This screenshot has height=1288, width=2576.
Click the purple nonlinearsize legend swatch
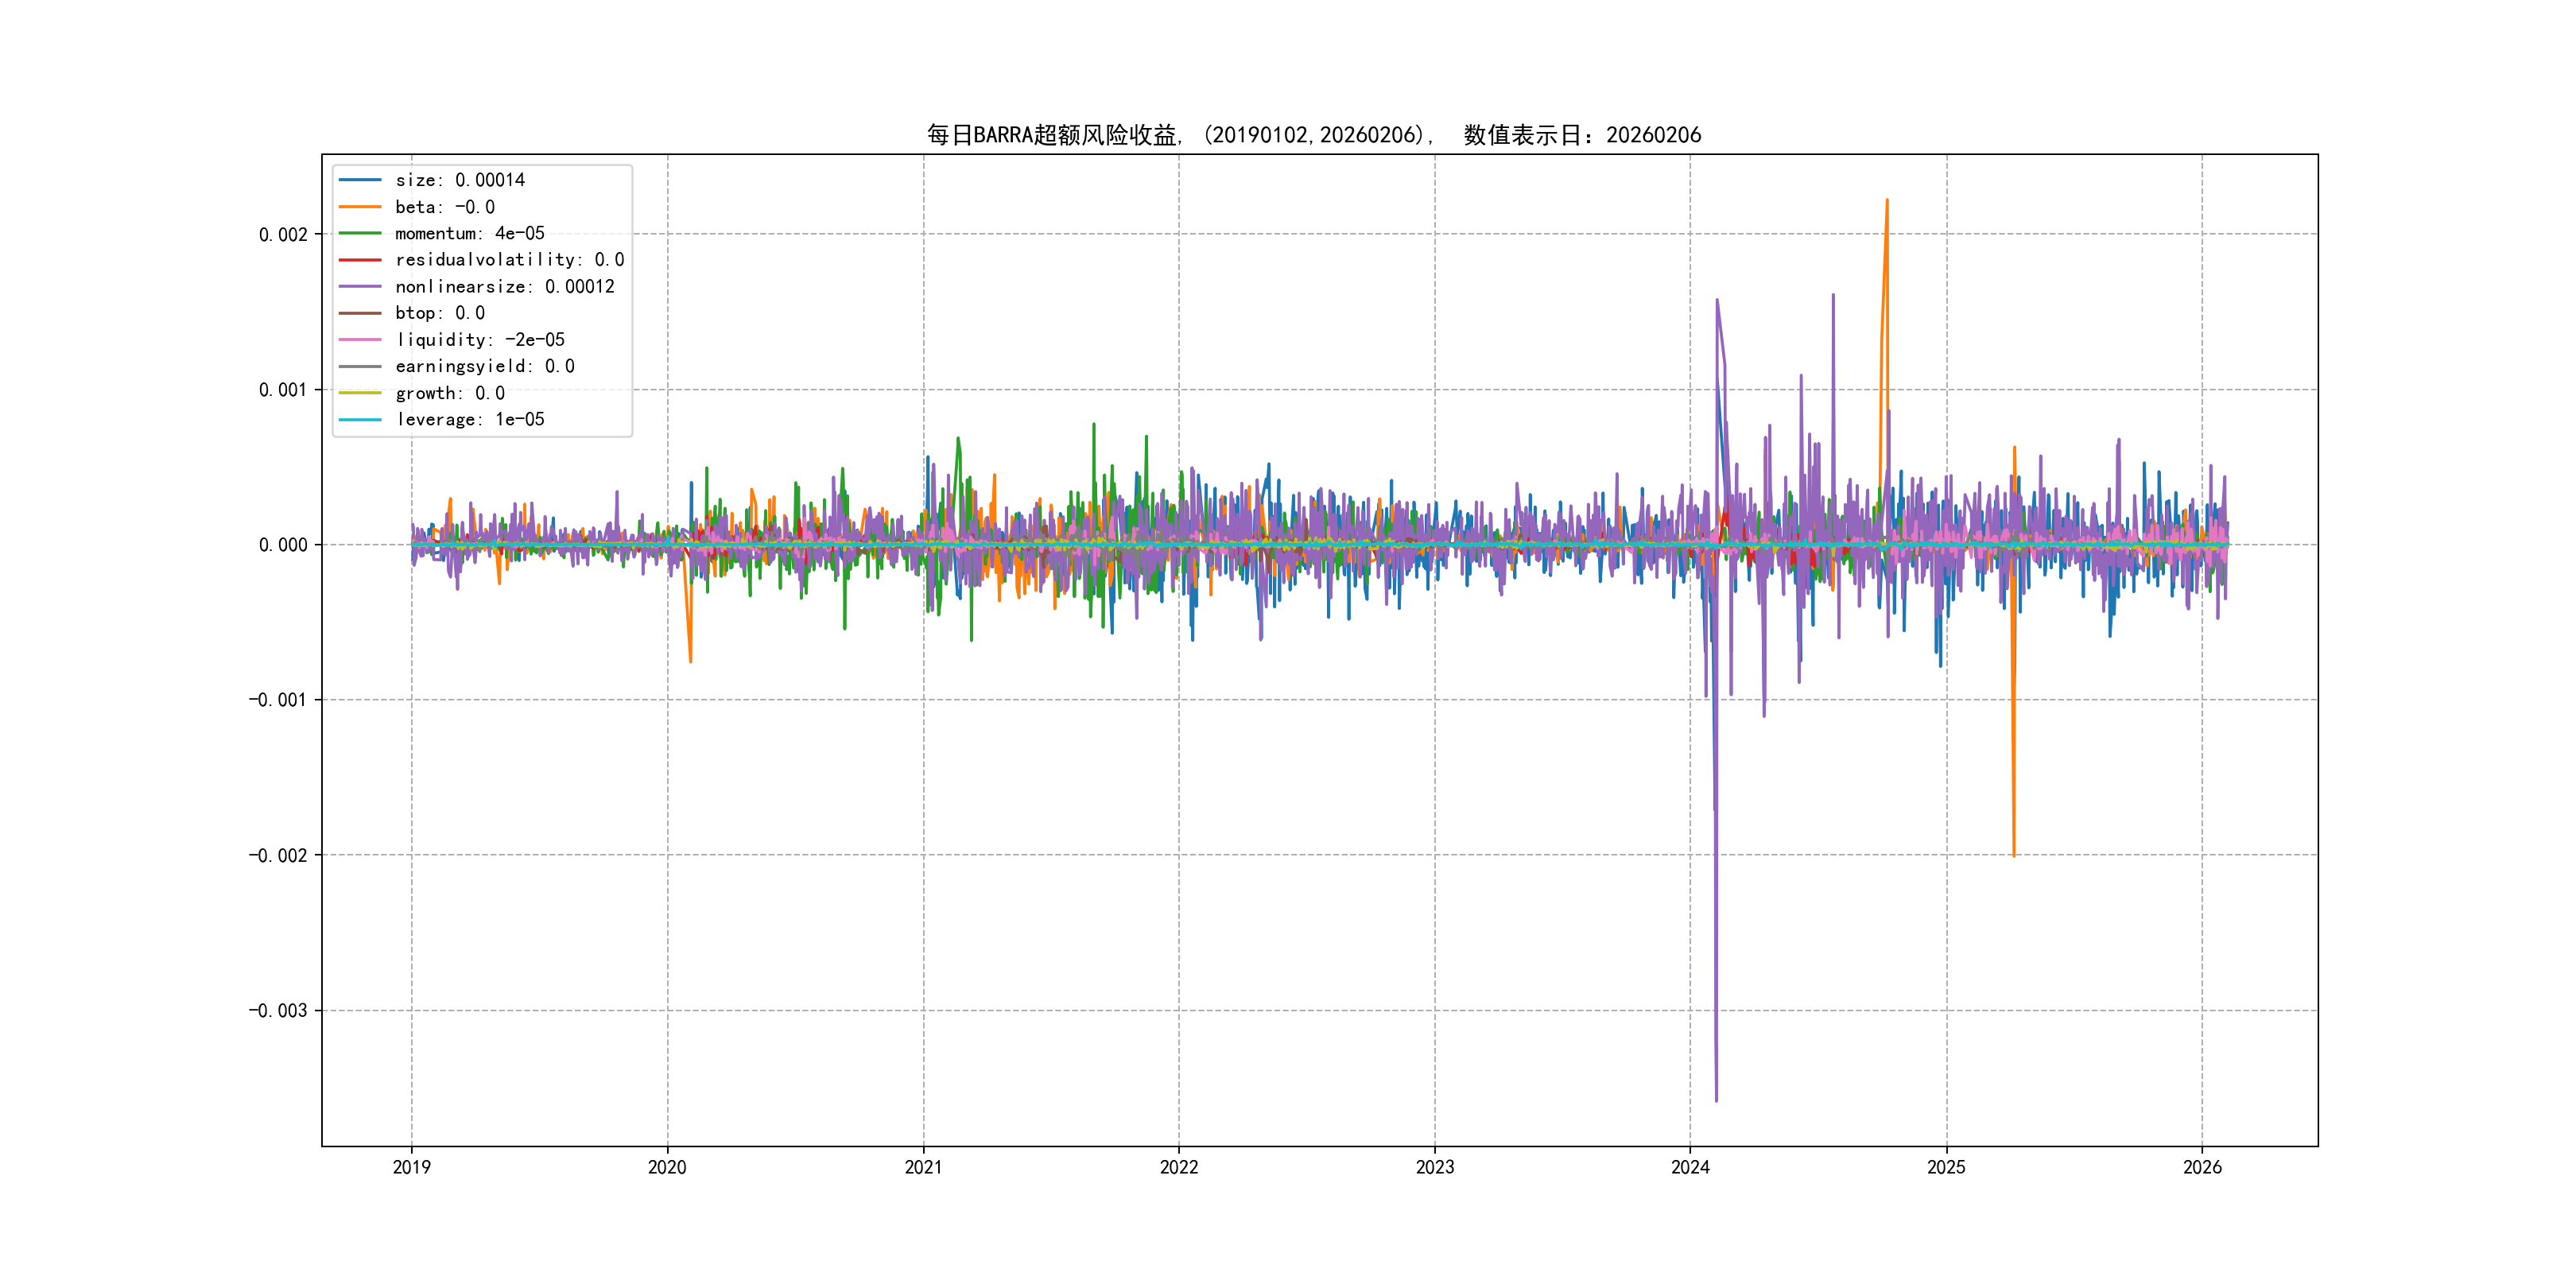tap(360, 287)
